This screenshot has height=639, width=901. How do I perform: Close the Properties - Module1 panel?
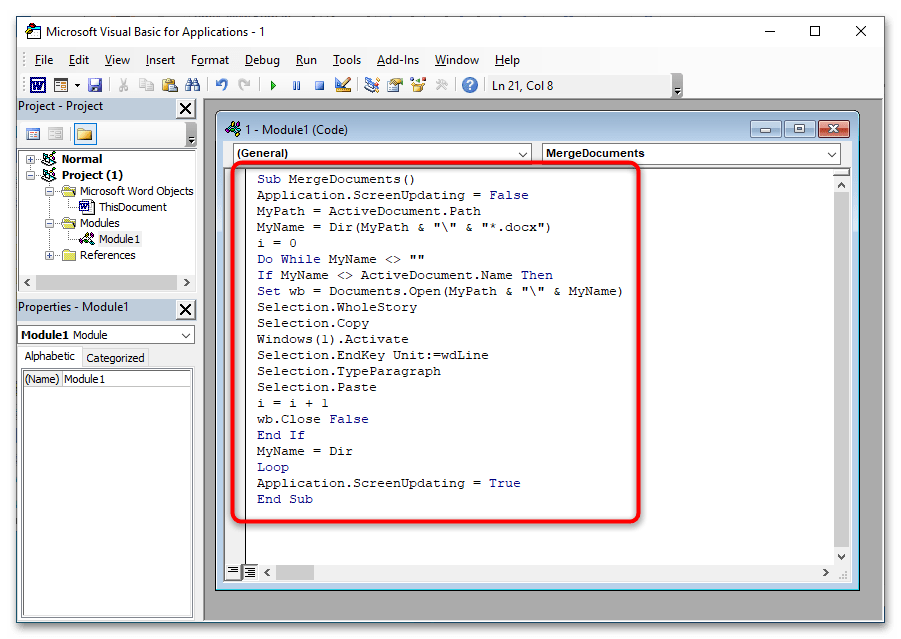click(185, 309)
